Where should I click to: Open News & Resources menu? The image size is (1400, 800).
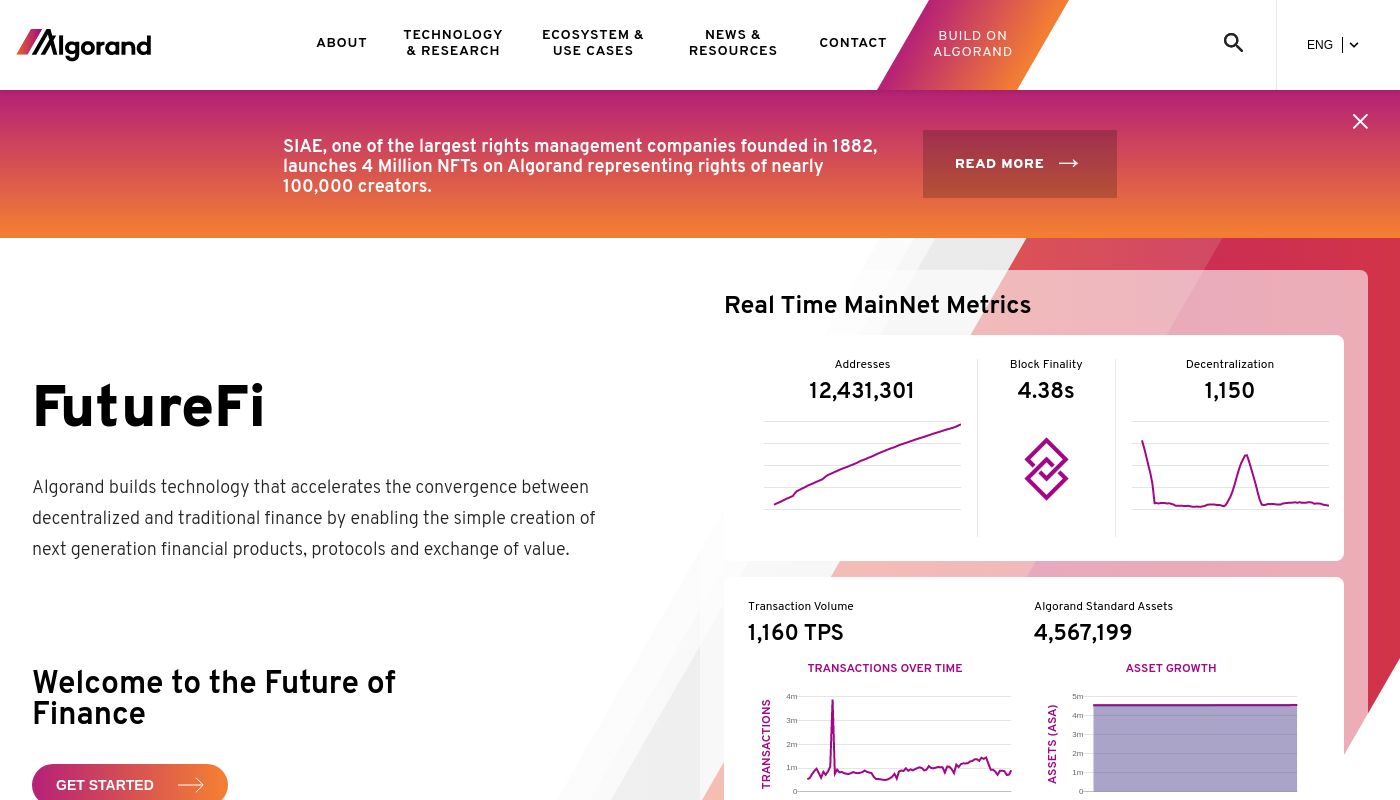pyautogui.click(x=733, y=43)
